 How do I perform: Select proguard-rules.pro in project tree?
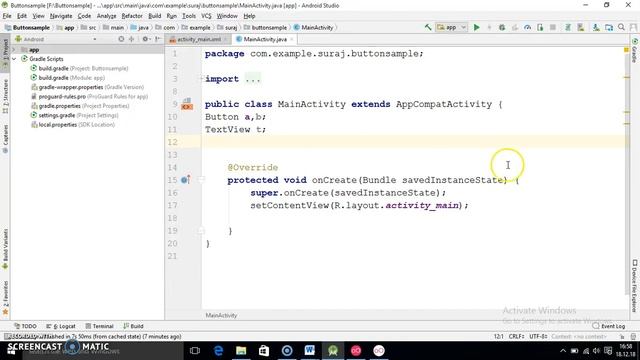pos(89,96)
